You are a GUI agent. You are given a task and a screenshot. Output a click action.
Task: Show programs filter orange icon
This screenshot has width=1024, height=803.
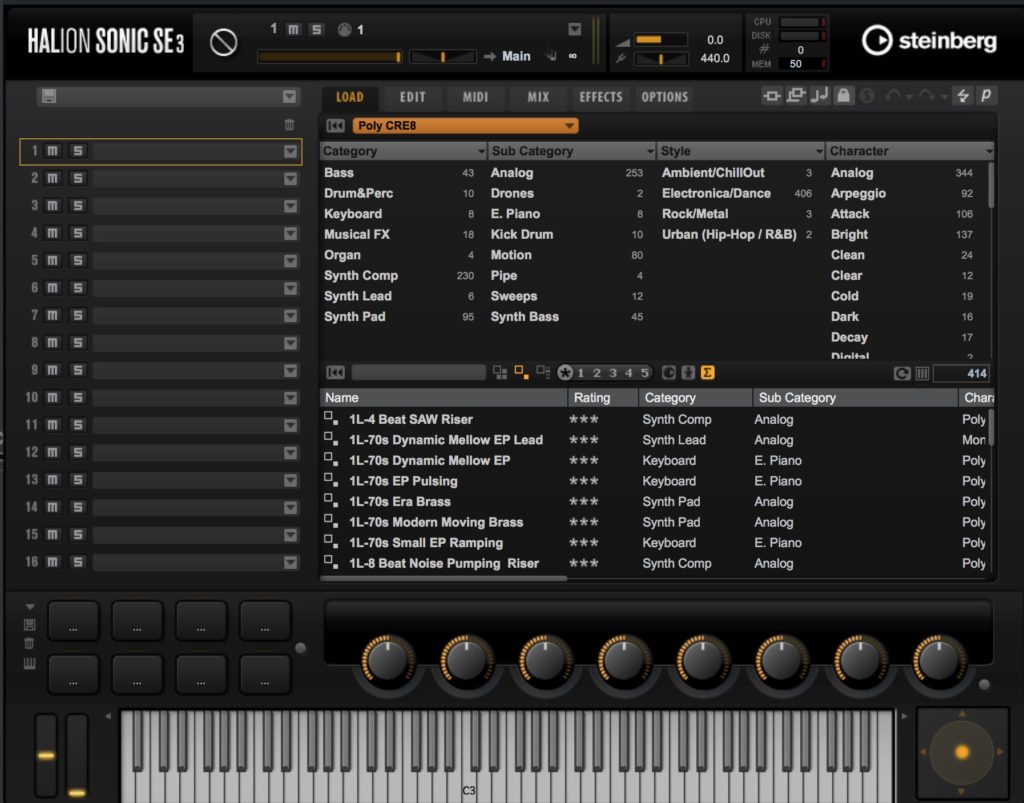521,373
